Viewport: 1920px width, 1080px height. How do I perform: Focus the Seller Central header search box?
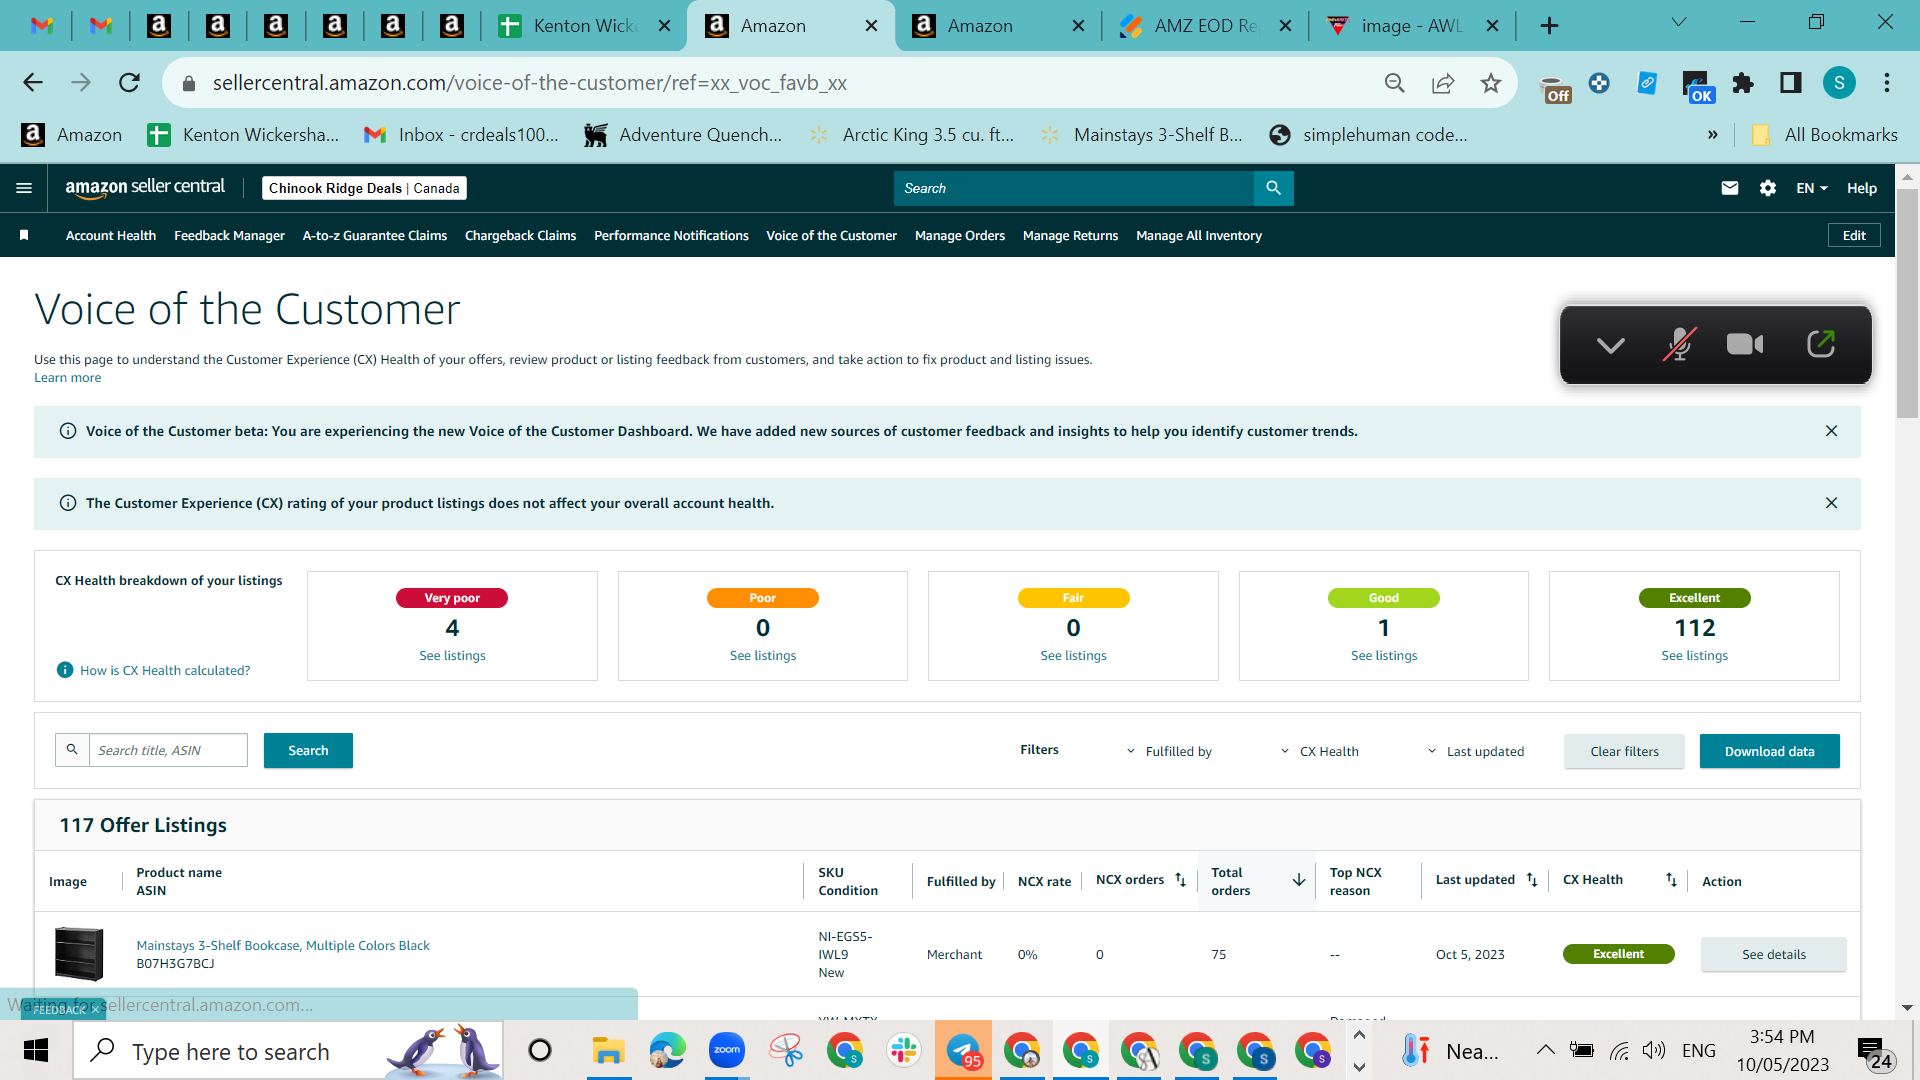point(1074,188)
